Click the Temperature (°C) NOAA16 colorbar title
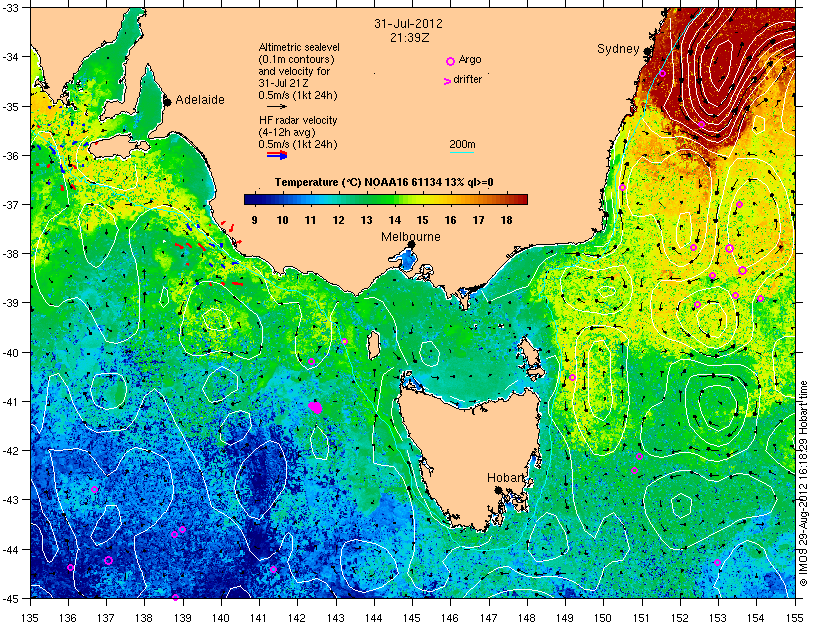The width and height of the screenshot is (816, 624). (x=384, y=182)
